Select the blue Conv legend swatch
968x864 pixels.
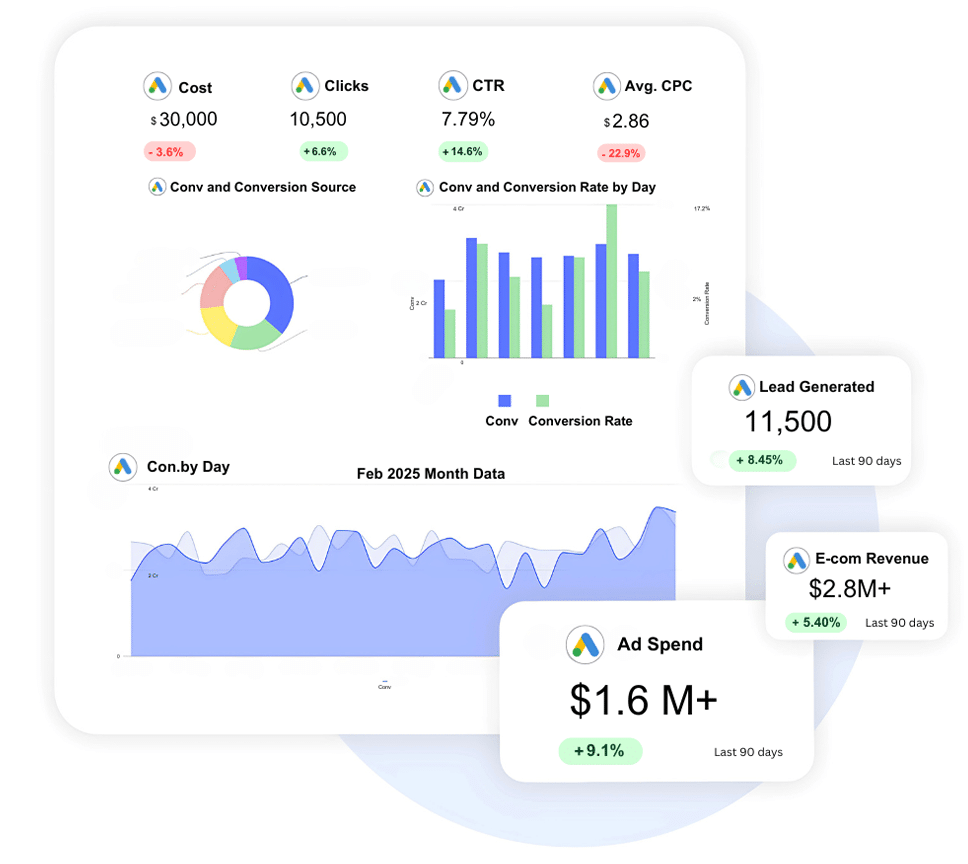tap(504, 401)
